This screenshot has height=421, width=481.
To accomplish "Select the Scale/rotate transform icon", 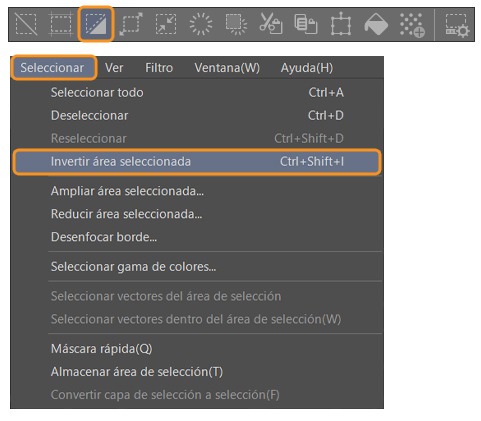I will click(341, 24).
